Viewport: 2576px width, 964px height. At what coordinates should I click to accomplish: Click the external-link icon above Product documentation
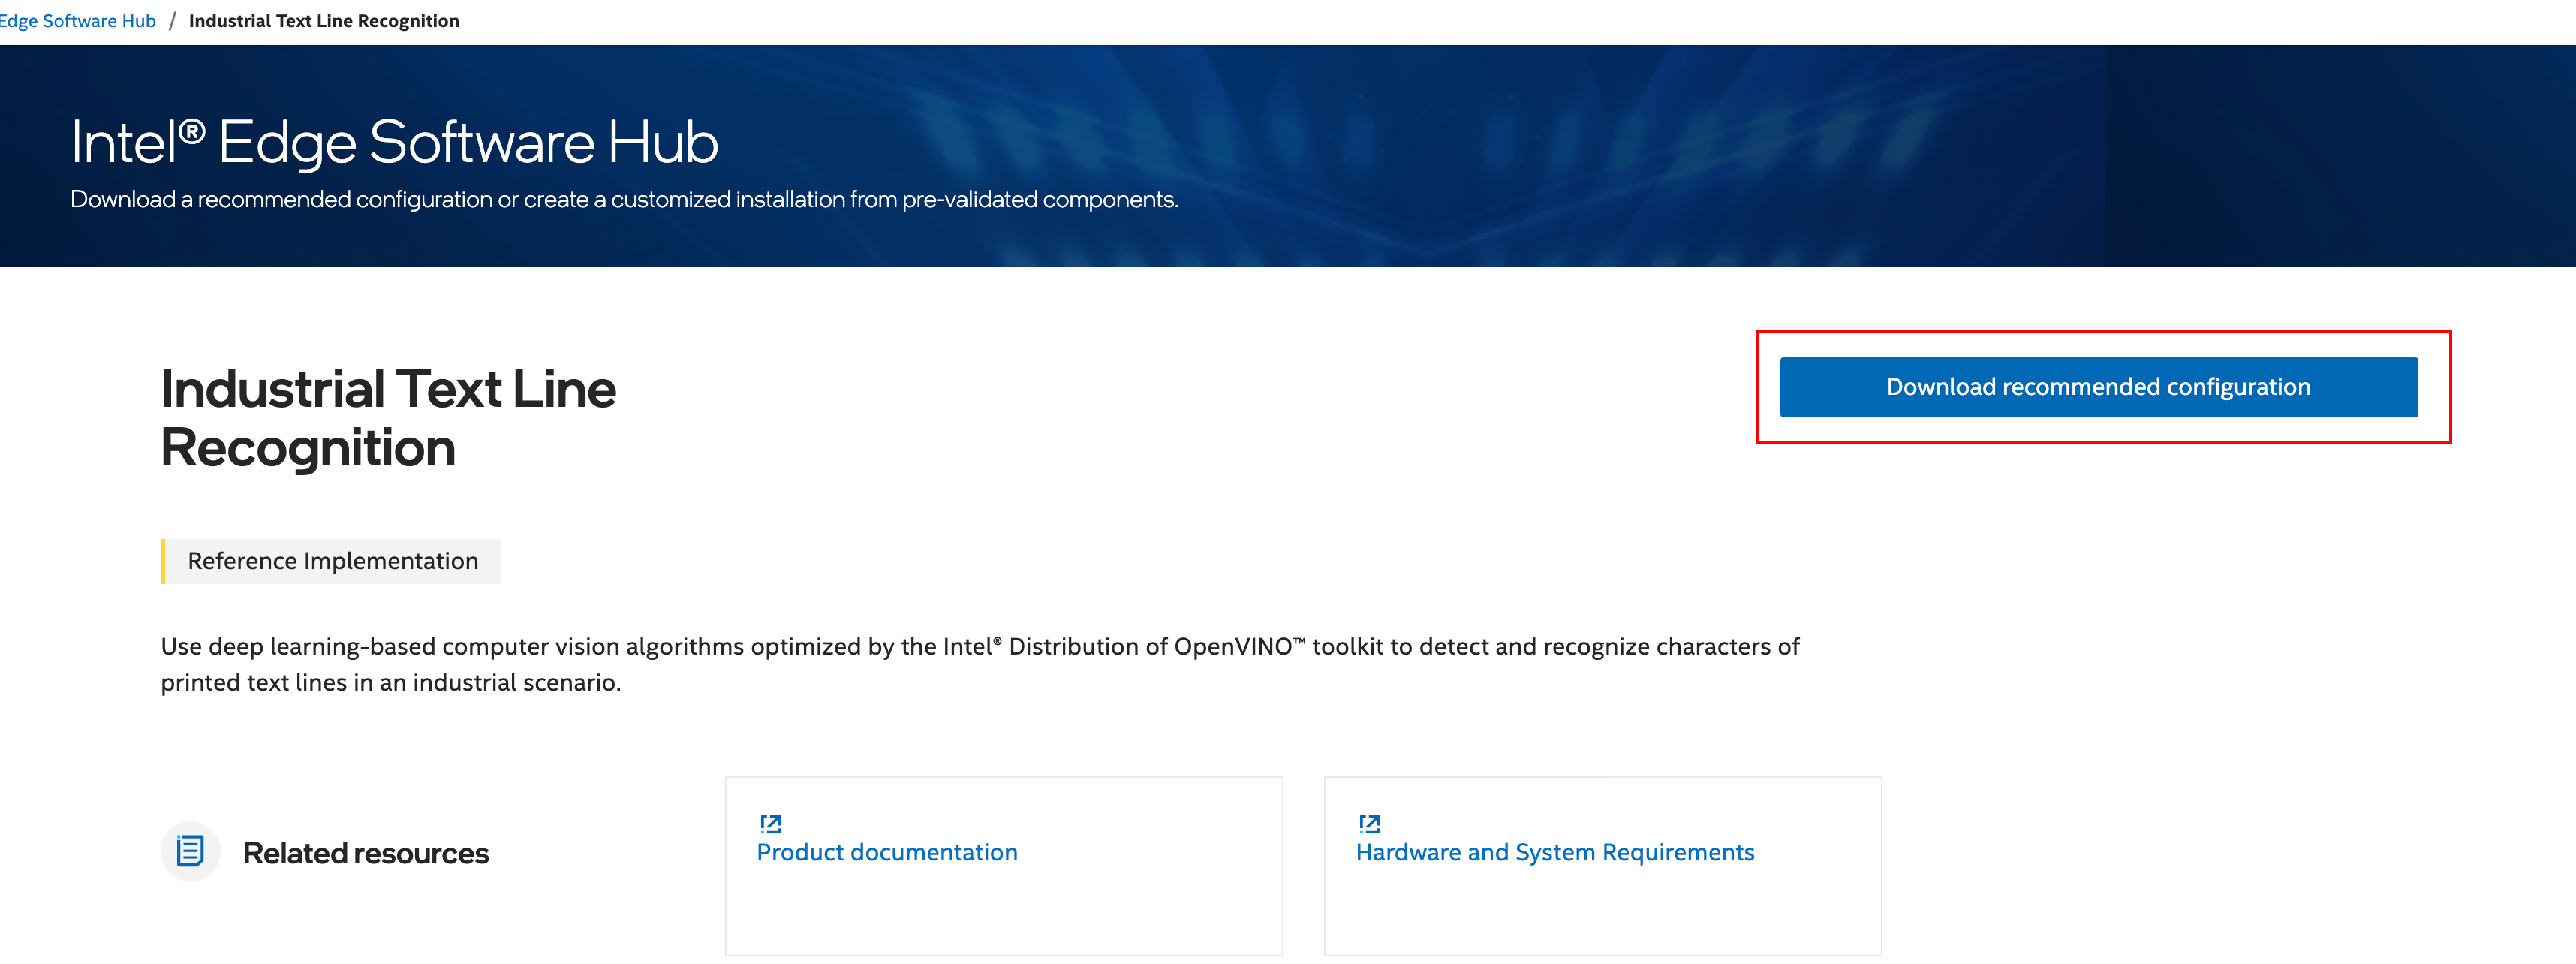770,824
